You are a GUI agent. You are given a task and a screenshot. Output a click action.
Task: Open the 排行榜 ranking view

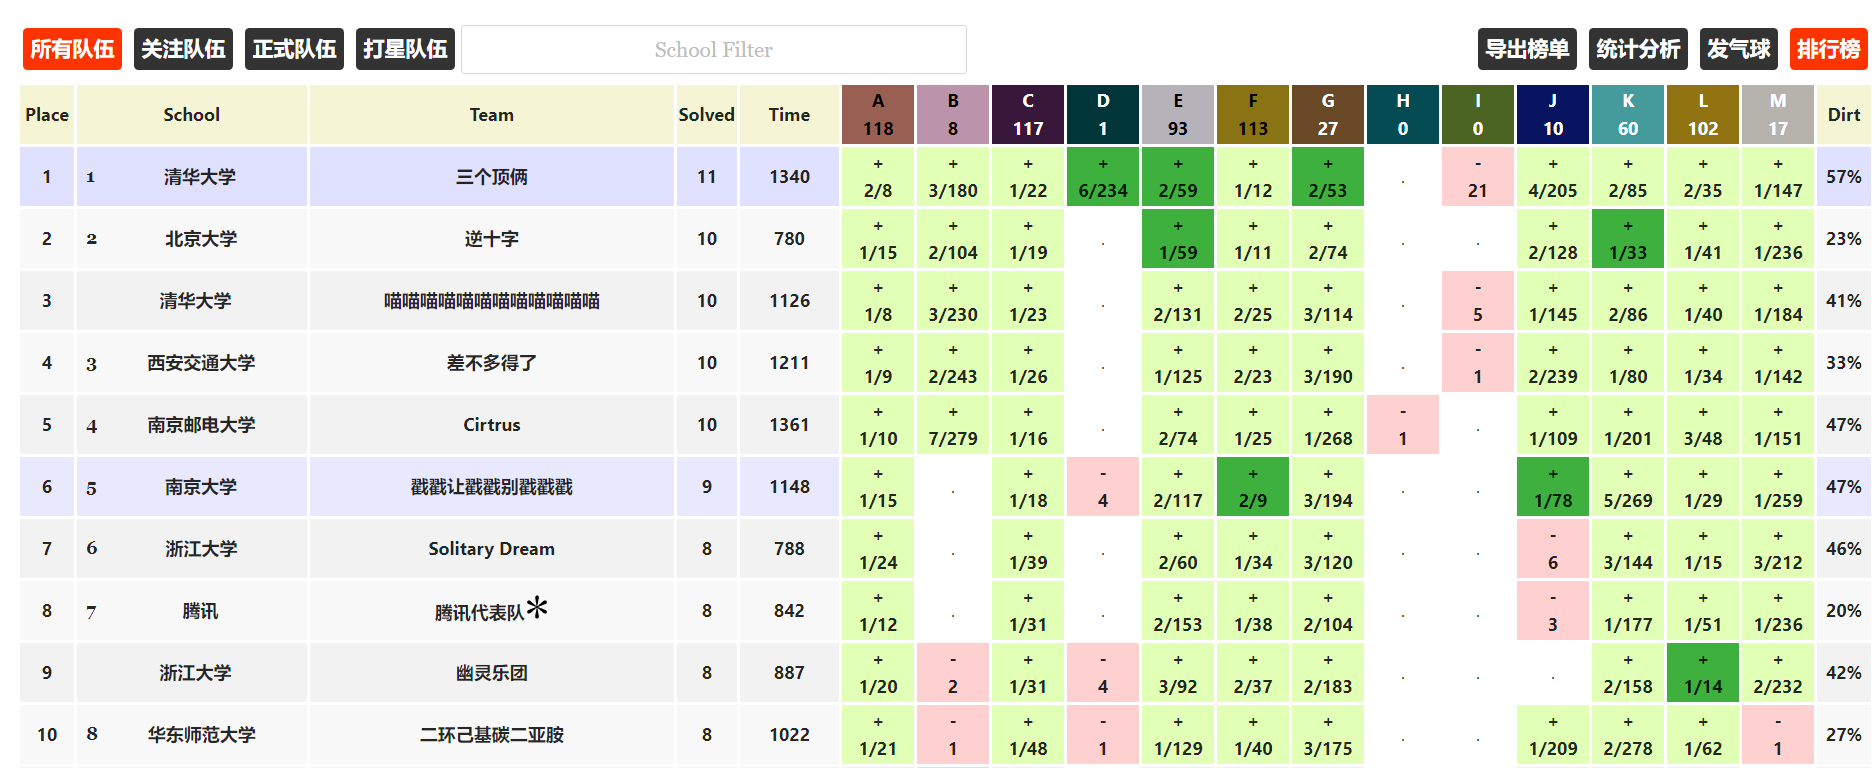1828,49
